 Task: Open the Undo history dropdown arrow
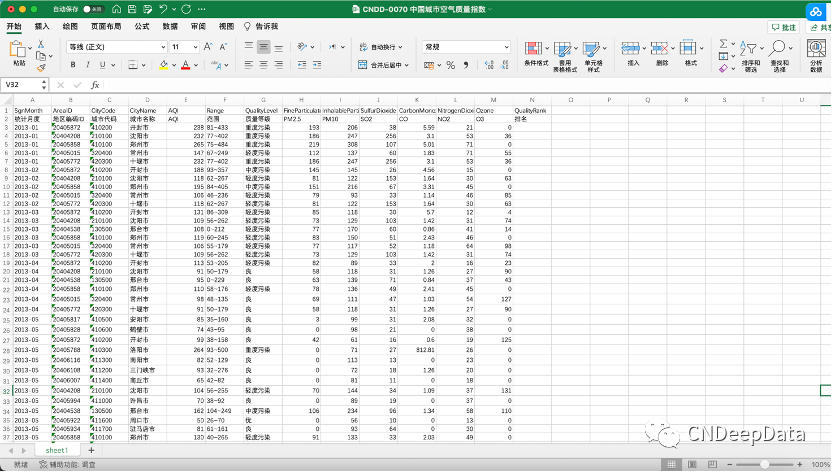pos(174,10)
